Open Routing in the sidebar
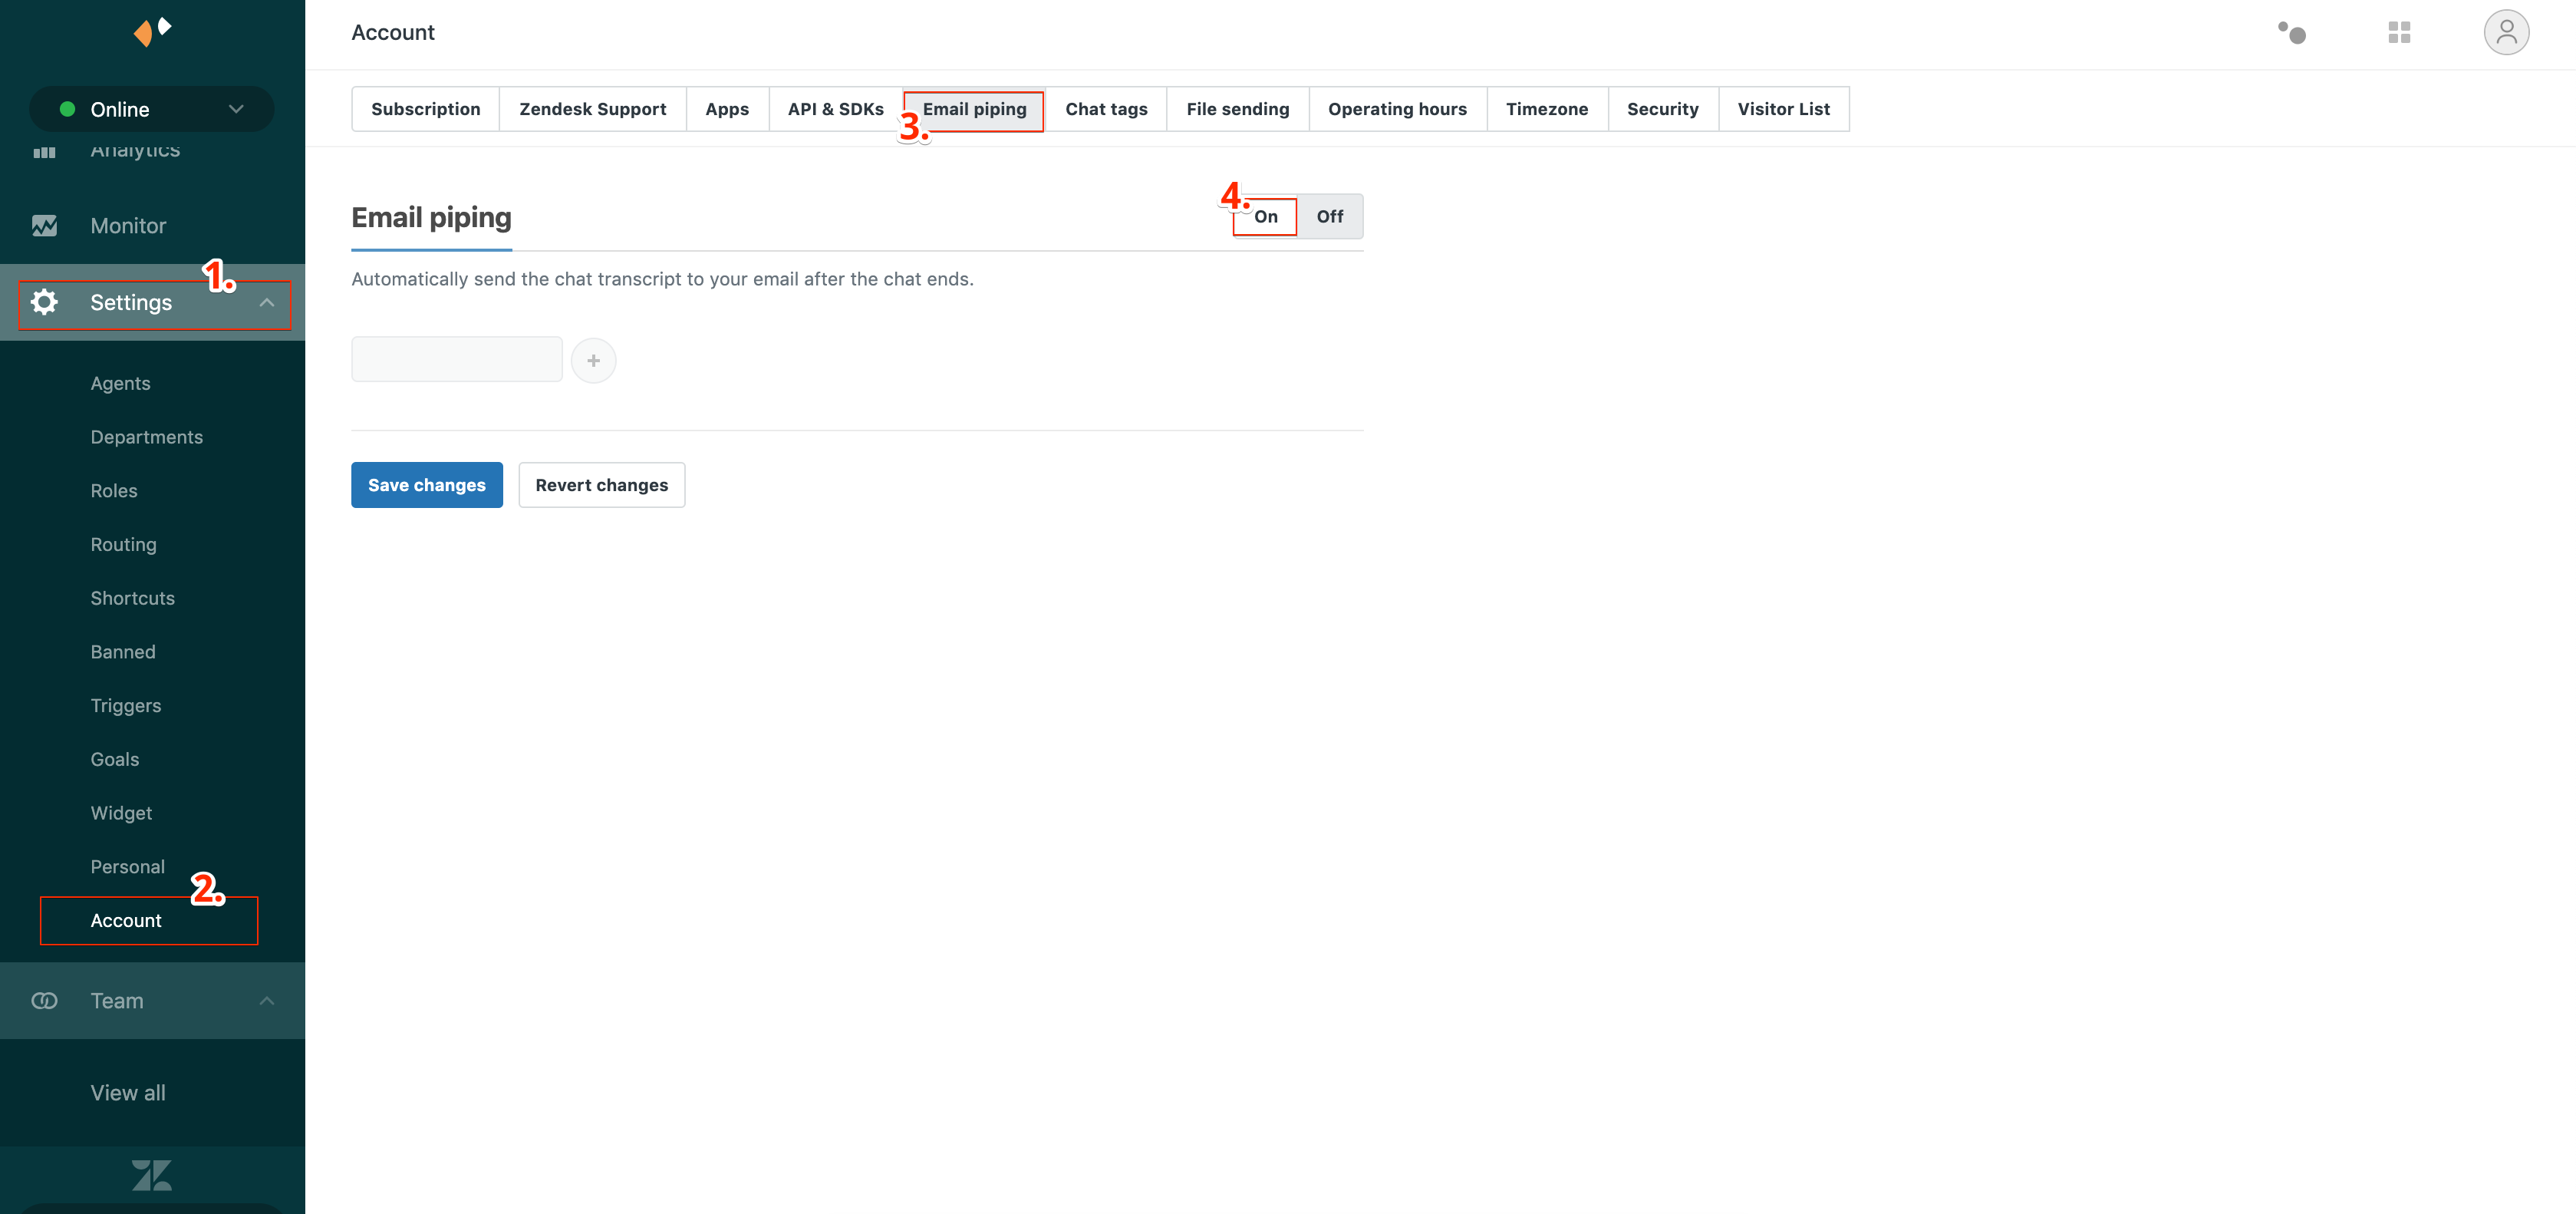This screenshot has height=1214, width=2576. (x=124, y=545)
